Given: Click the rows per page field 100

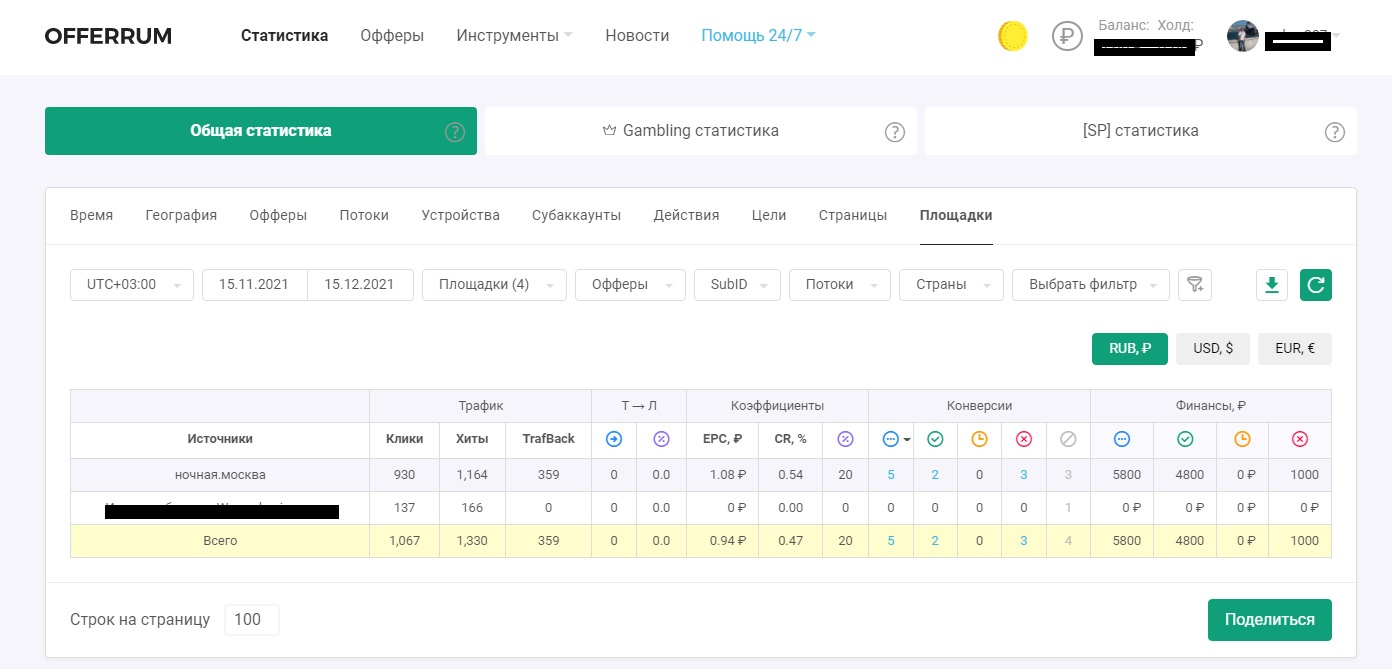Looking at the screenshot, I should click(252, 620).
